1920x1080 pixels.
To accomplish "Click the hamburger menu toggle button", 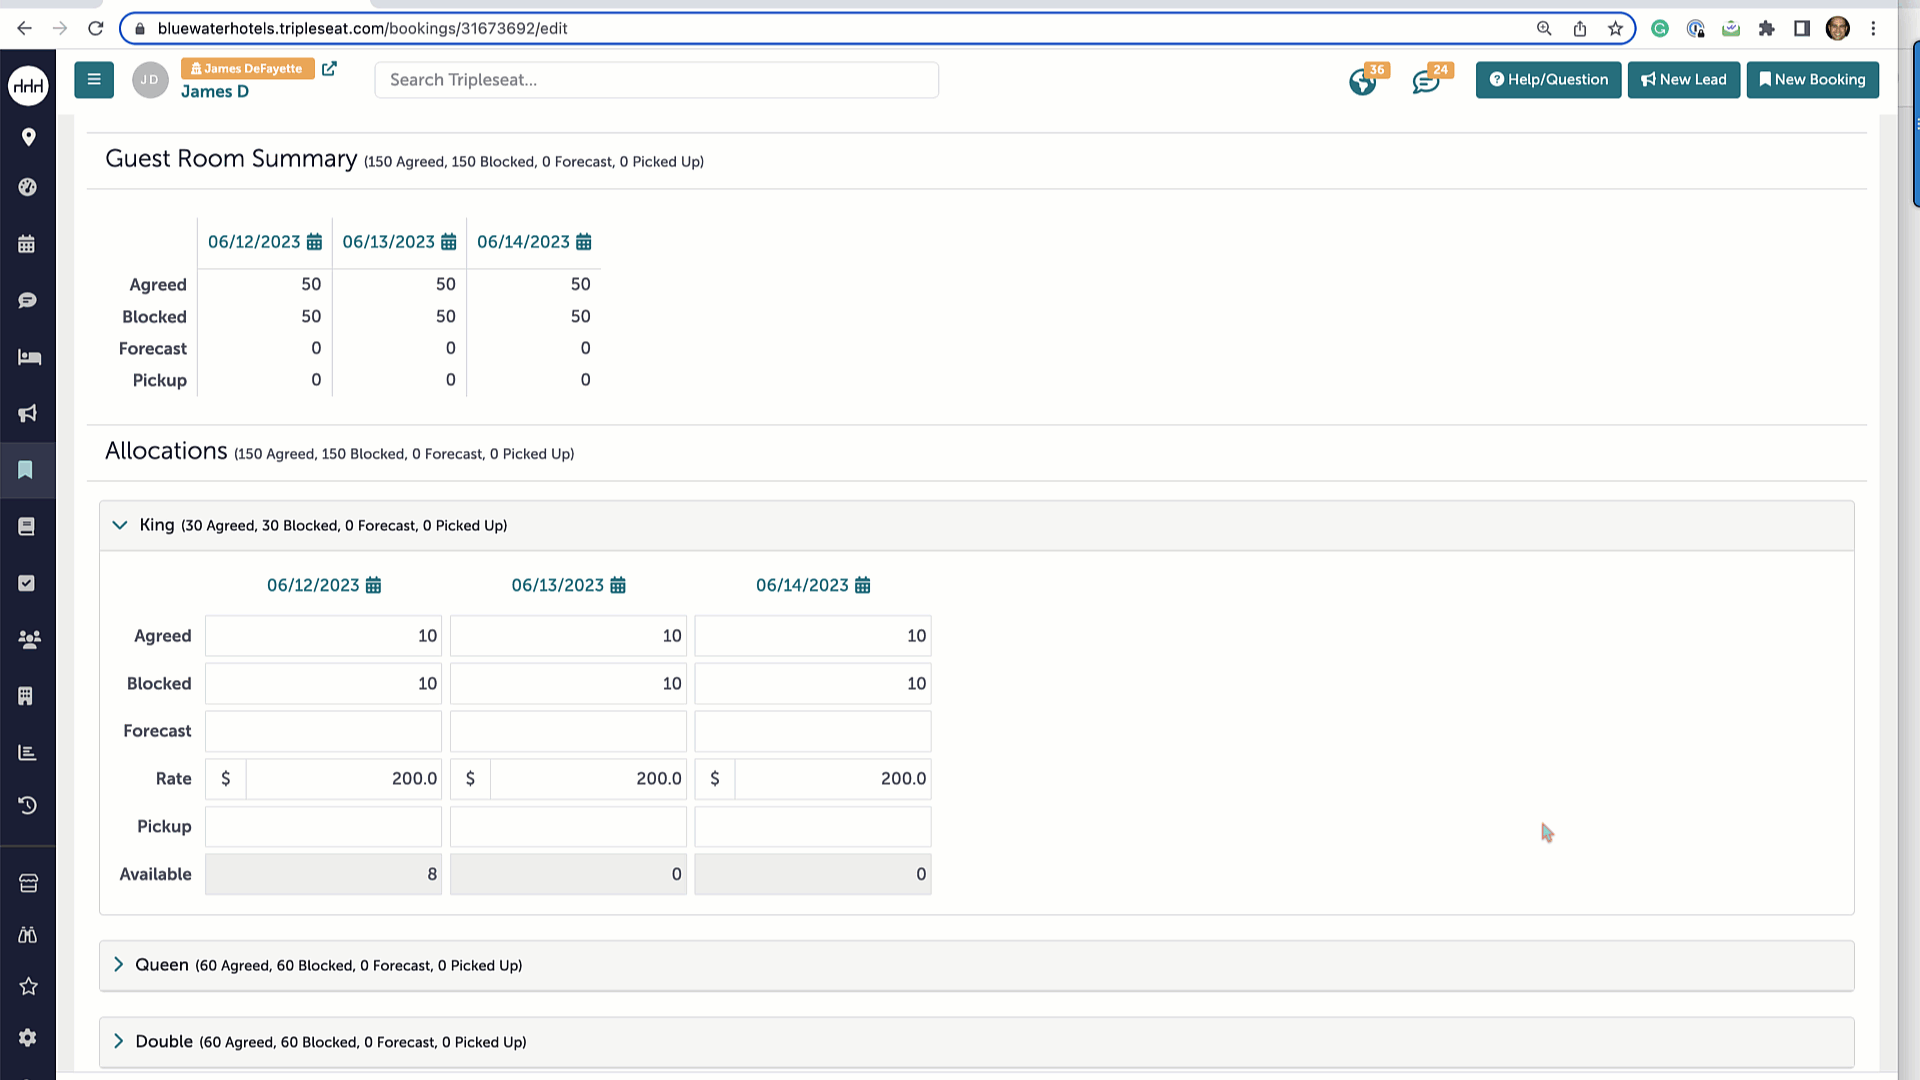I will (94, 80).
